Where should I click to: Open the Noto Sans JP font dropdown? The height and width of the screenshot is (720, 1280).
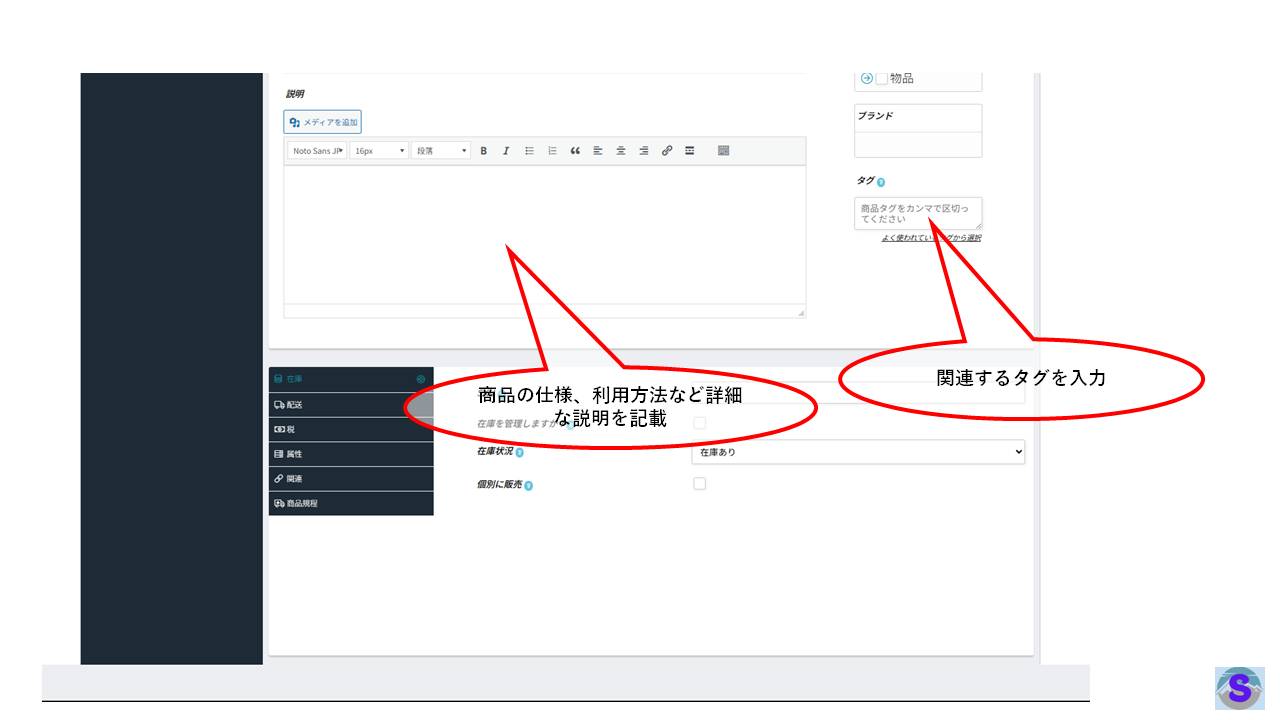tap(317, 151)
